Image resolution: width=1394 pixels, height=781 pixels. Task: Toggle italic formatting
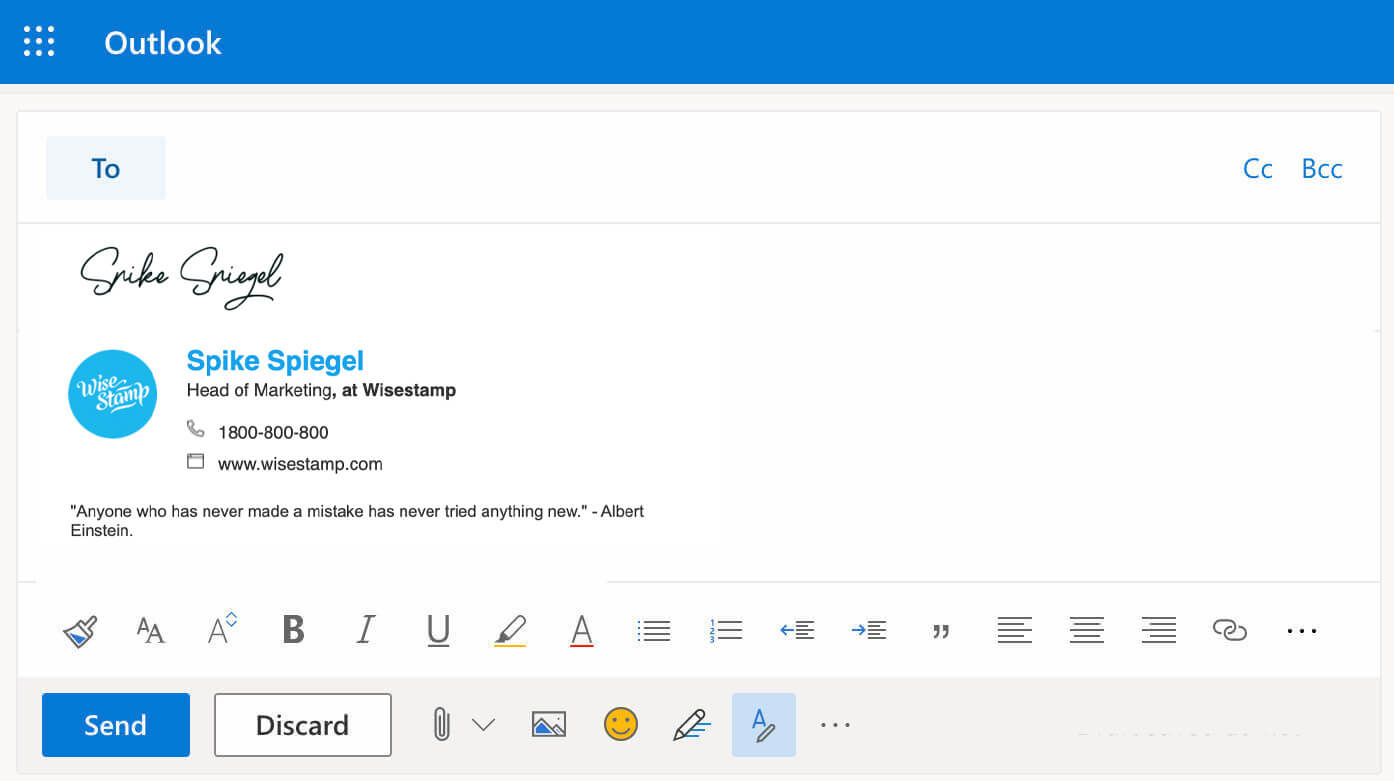366,630
